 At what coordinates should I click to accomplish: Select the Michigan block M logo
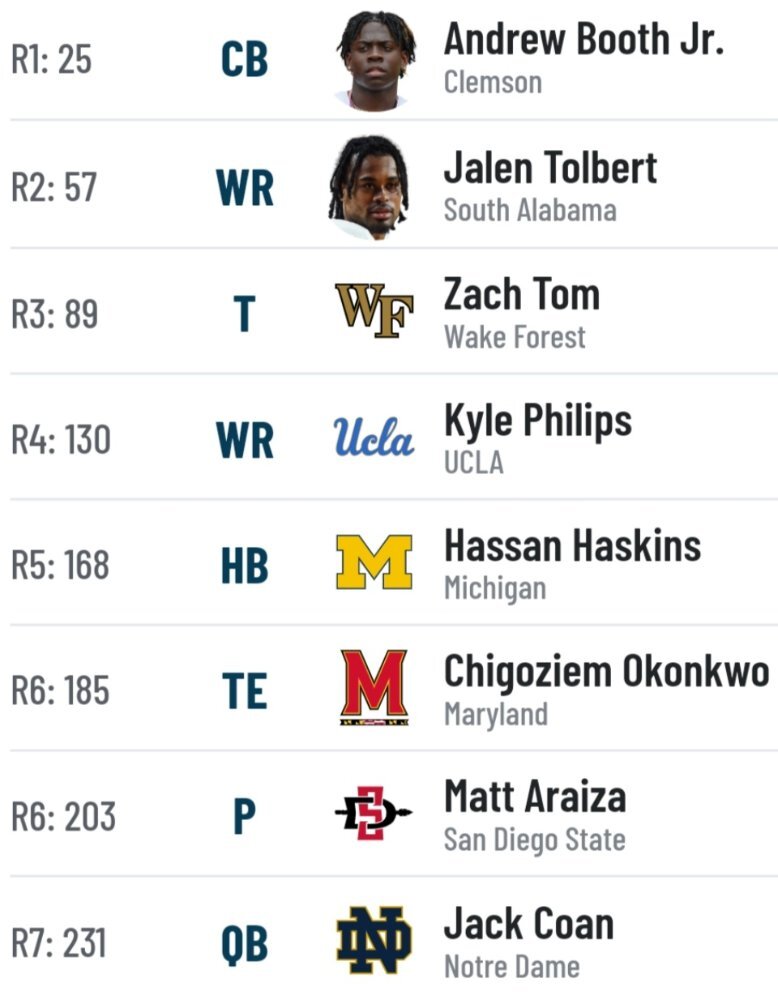click(x=374, y=562)
